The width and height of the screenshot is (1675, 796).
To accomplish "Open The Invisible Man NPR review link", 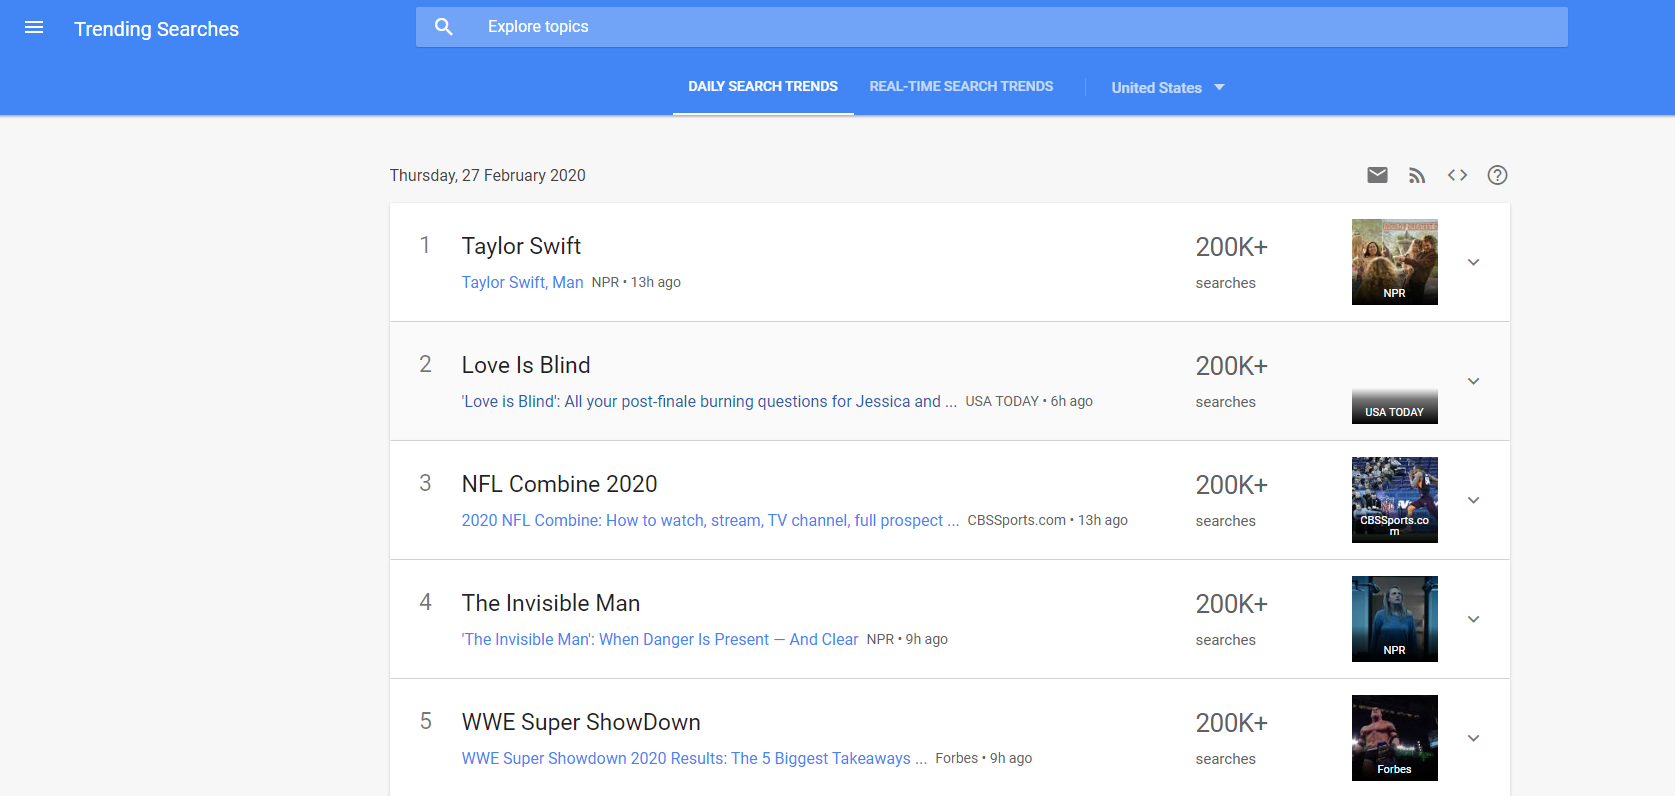I will pos(659,639).
